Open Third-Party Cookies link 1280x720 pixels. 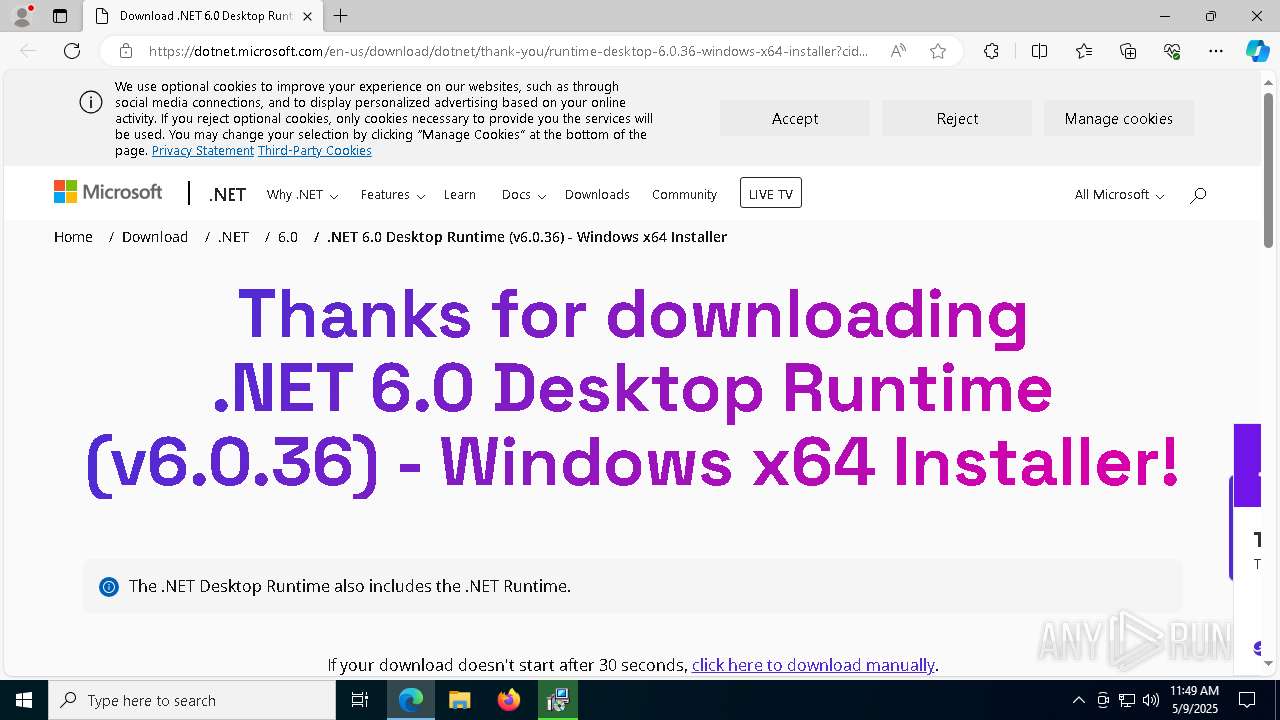click(315, 151)
